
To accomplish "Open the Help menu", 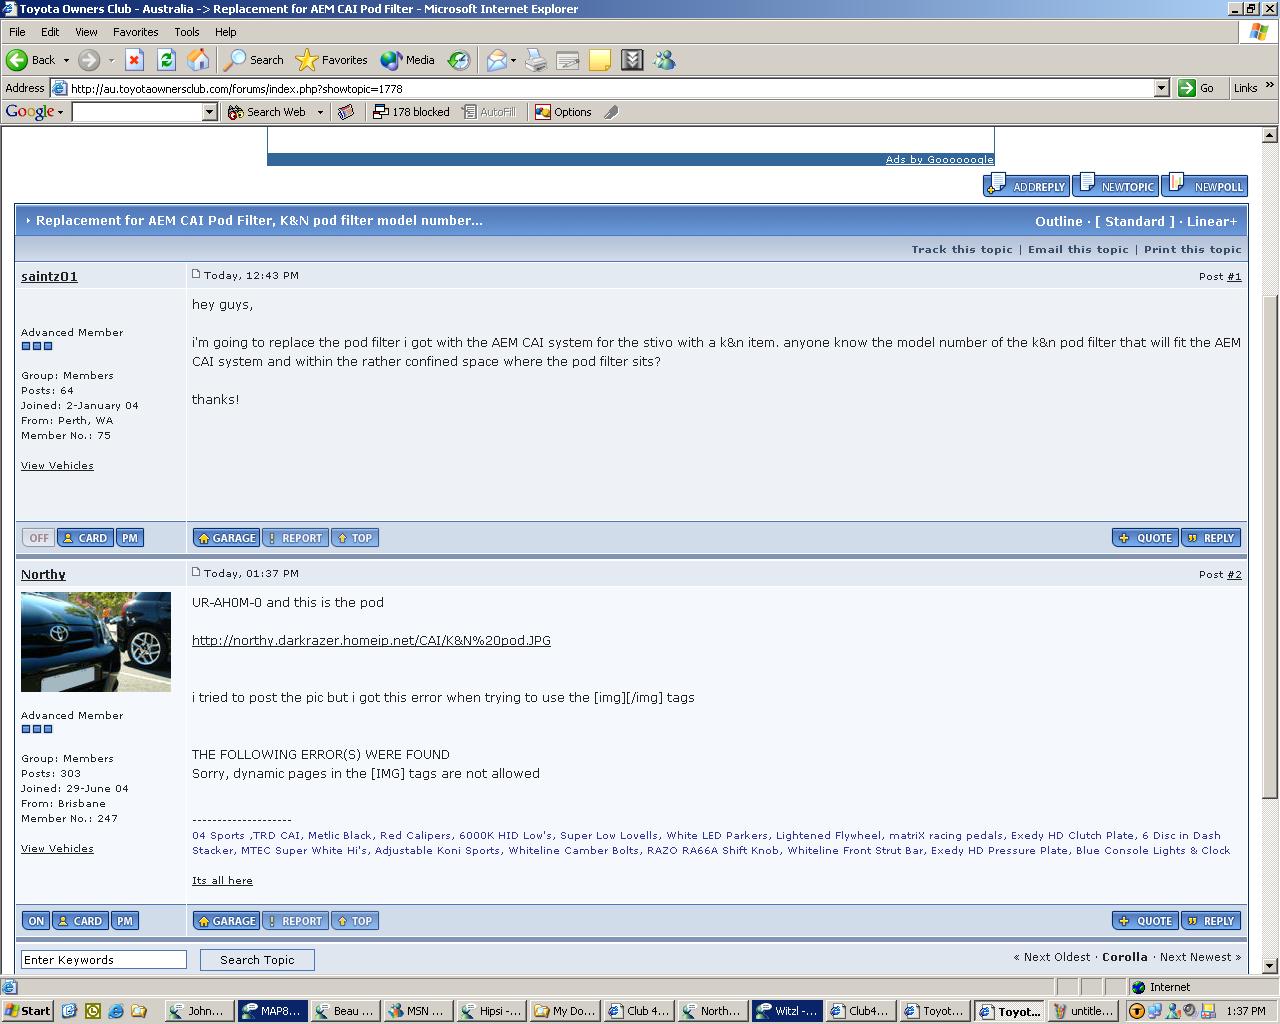I will 226,32.
